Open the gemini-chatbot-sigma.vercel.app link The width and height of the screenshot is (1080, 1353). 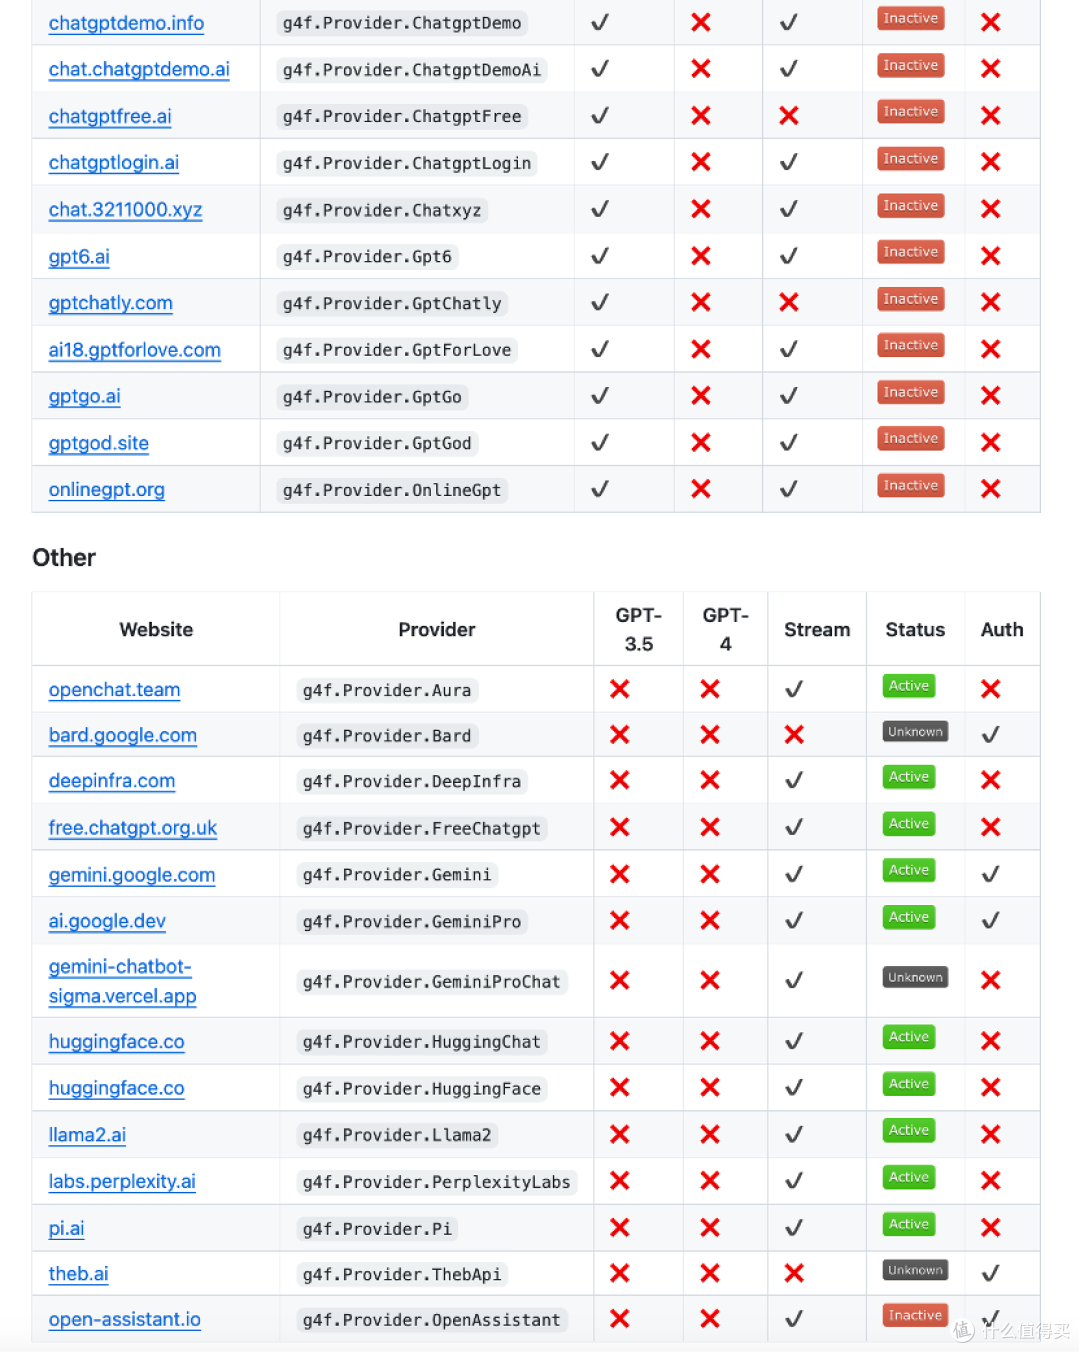[x=122, y=981]
